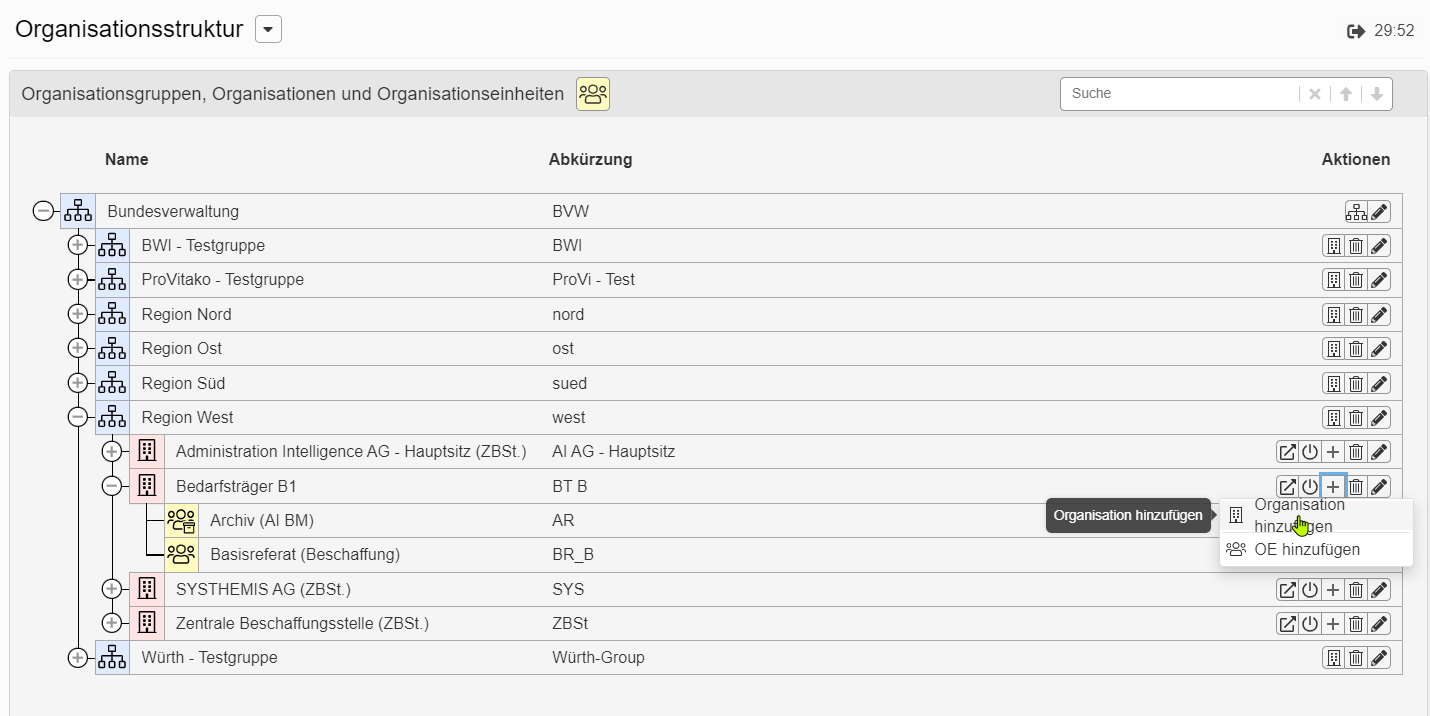Click the plus icon for Zentrale Beschaffungsstelle

coord(1333,624)
